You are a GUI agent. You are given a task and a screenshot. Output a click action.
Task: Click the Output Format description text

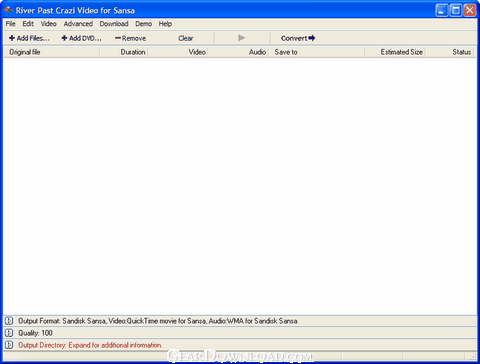158,321
